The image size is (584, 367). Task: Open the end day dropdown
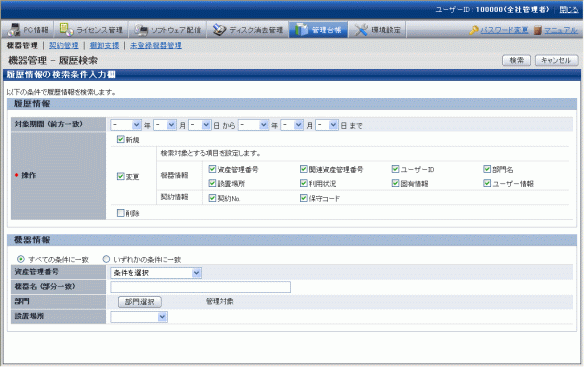click(327, 125)
